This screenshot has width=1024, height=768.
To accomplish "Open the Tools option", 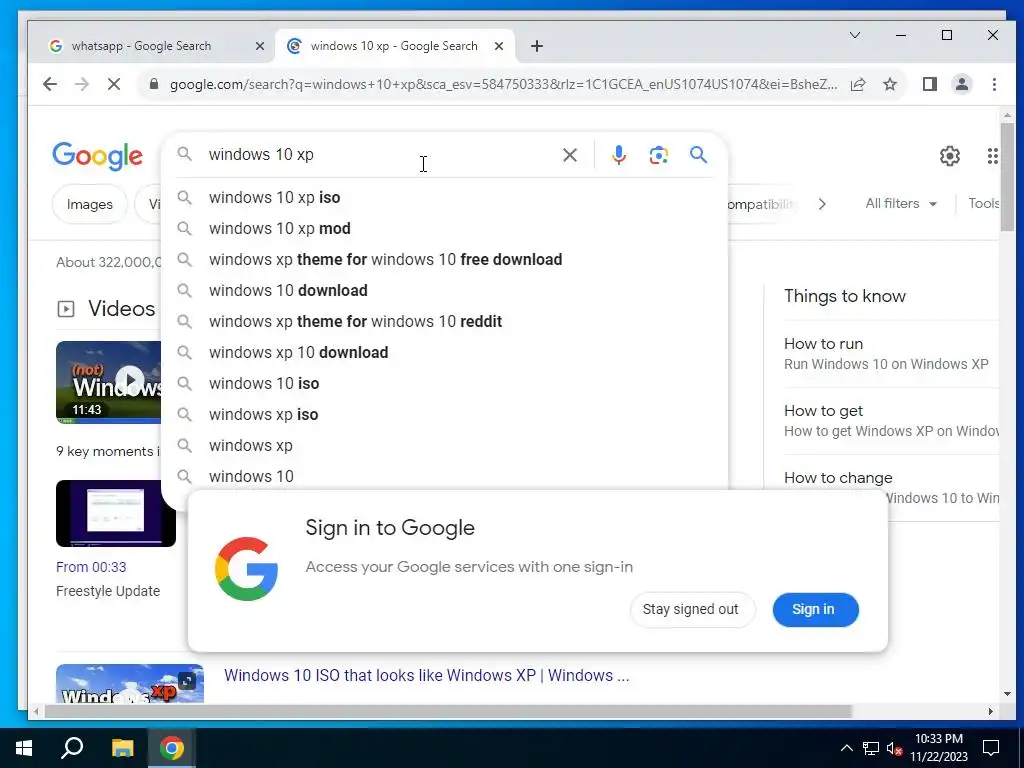I will pos(984,204).
